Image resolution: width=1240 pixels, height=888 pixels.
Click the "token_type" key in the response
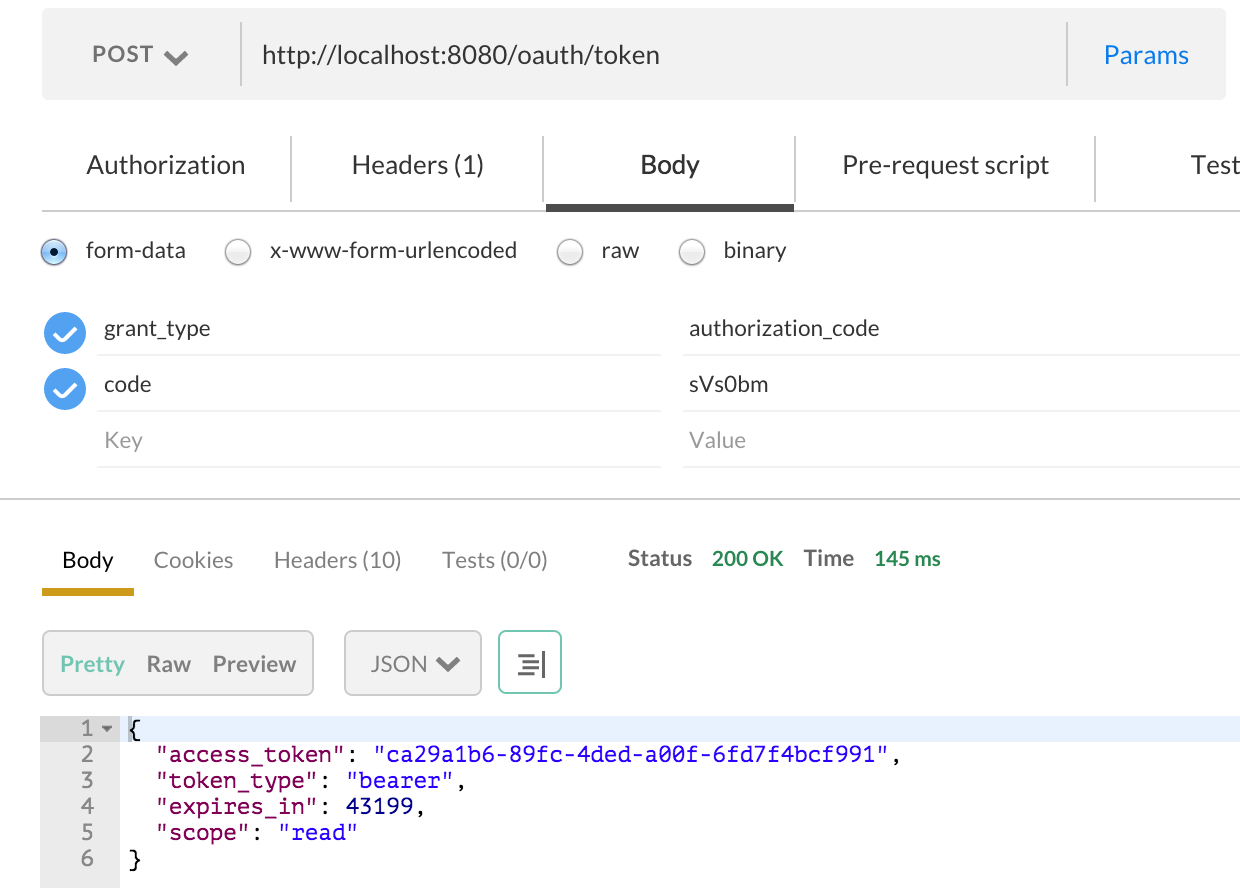click(237, 781)
